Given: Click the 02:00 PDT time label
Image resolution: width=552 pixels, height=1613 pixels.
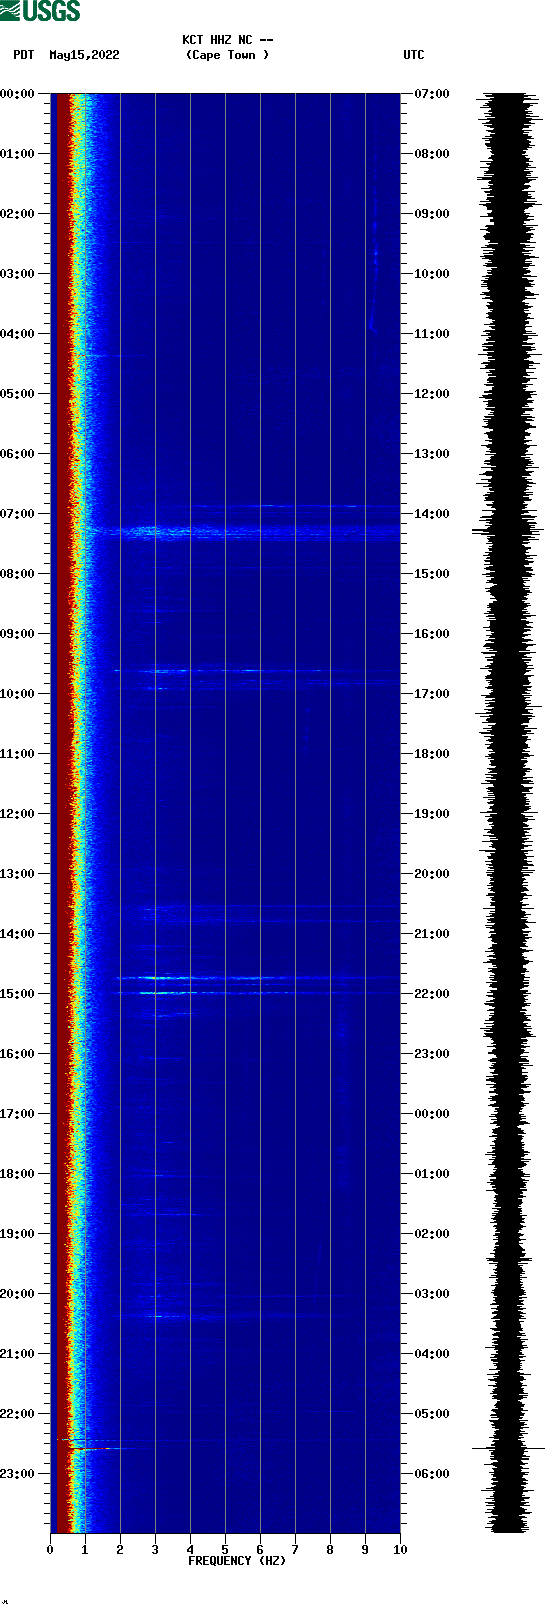Looking at the screenshot, I should (18, 214).
